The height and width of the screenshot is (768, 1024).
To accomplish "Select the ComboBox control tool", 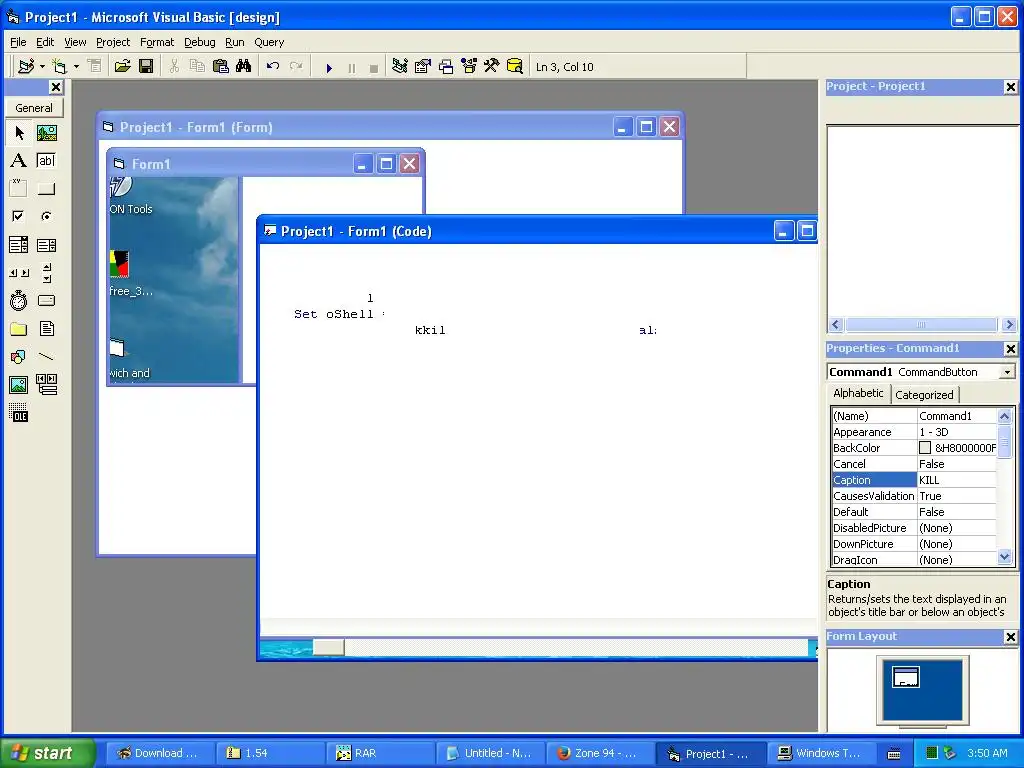I will (19, 245).
